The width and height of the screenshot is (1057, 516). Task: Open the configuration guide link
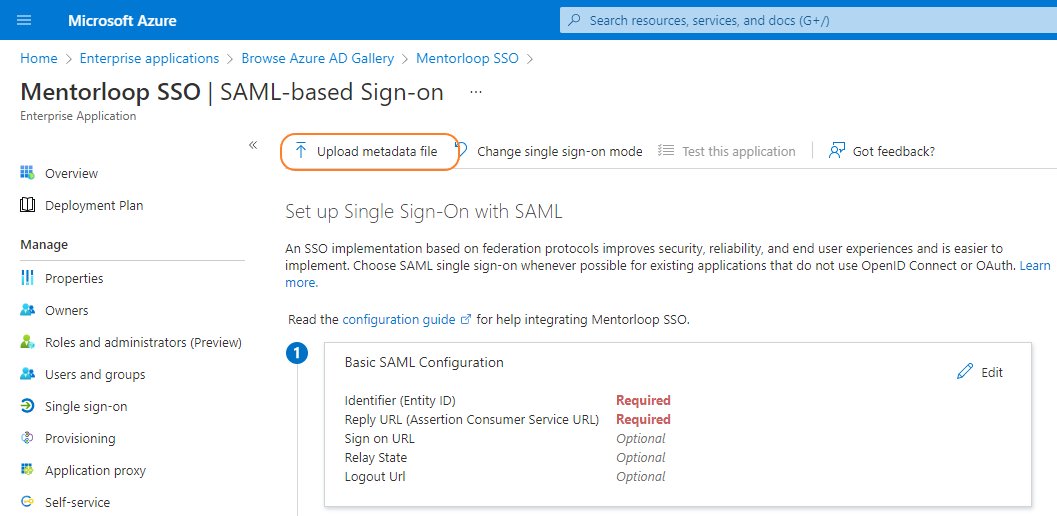[399, 320]
